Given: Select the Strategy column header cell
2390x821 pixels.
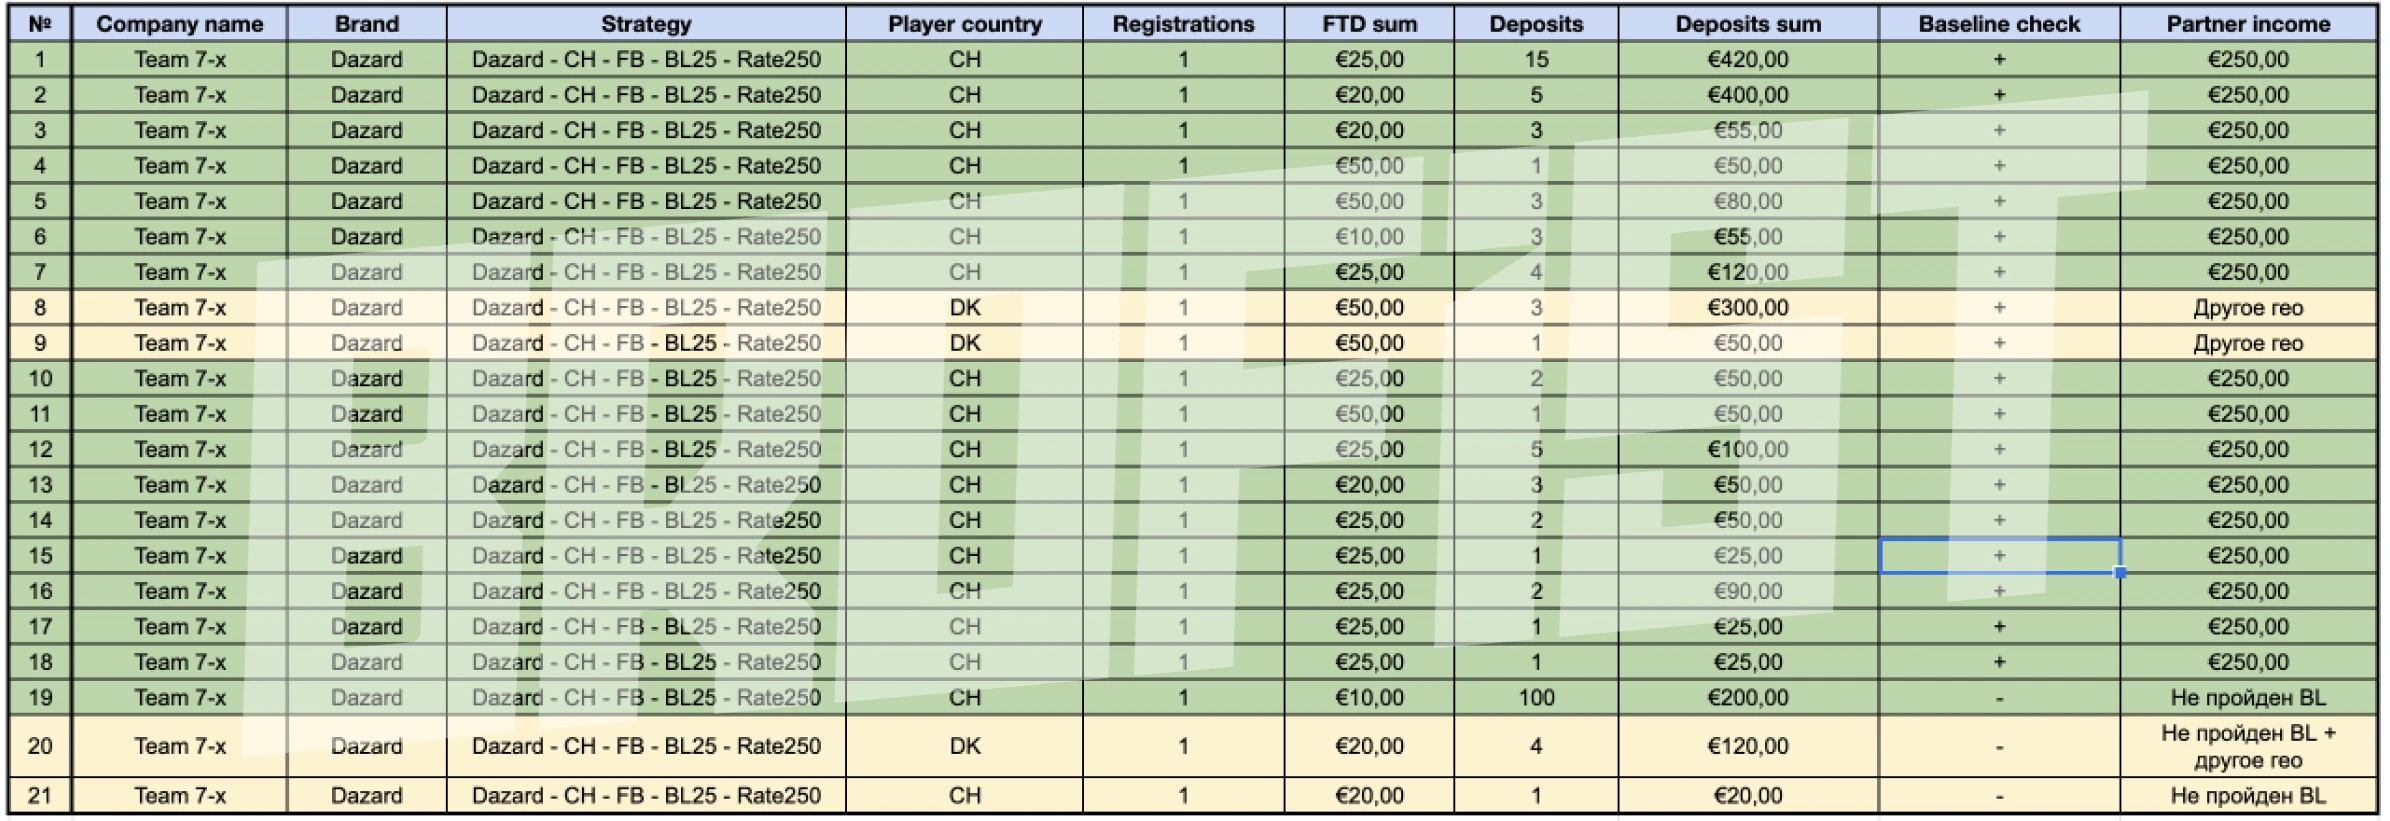Looking at the screenshot, I should click(x=646, y=24).
